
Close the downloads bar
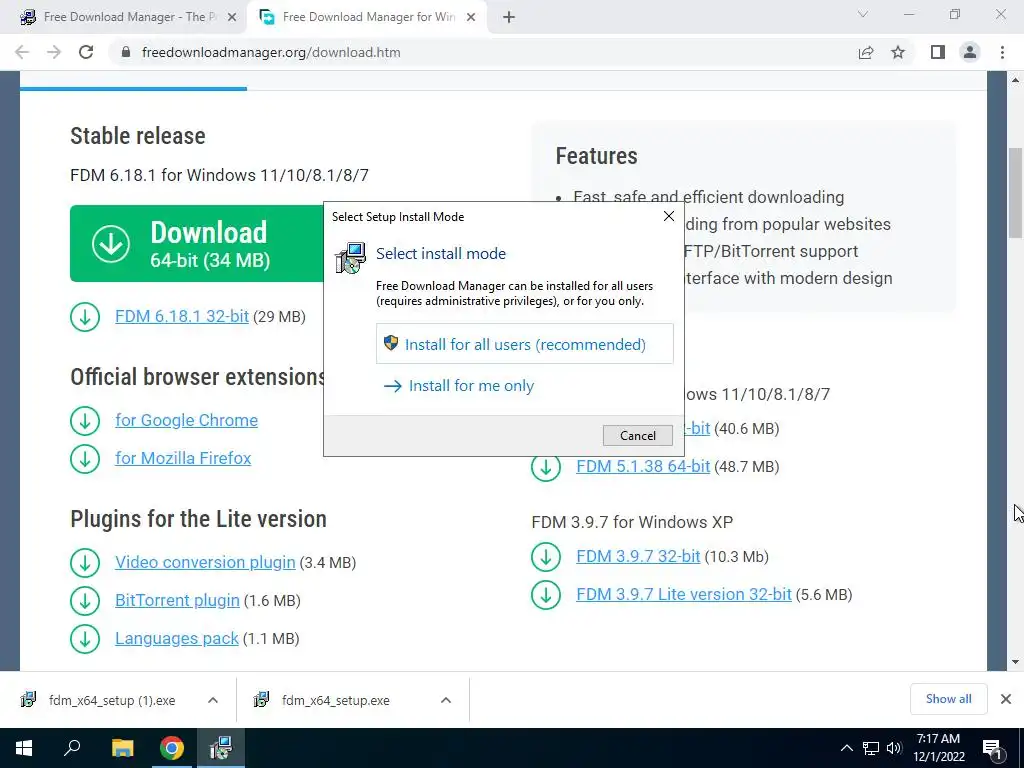point(1006,699)
